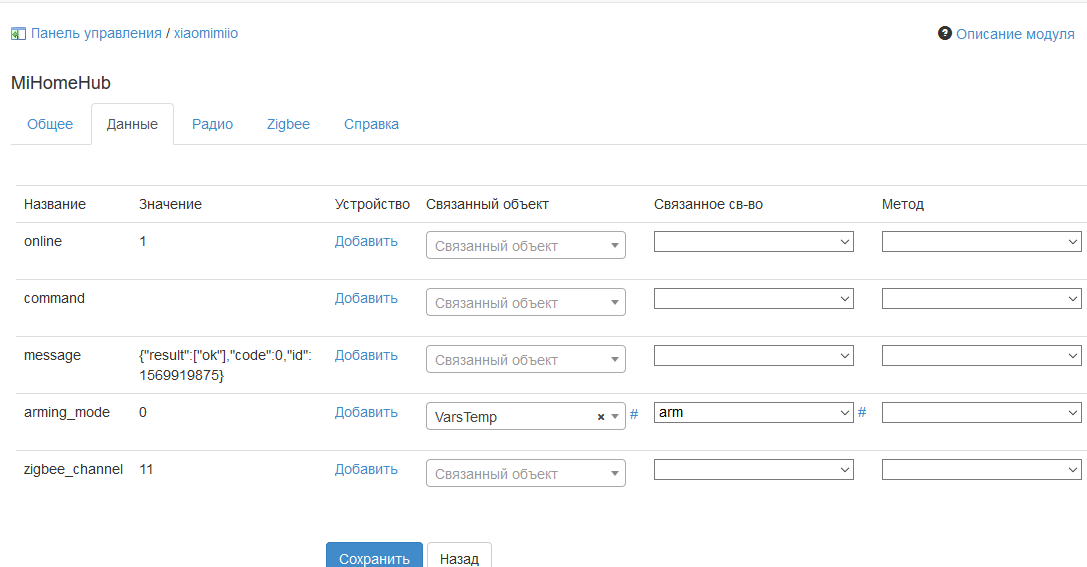The image size is (1087, 567).
Task: Open the Панель управления breadcrumb link
Action: click(96, 34)
